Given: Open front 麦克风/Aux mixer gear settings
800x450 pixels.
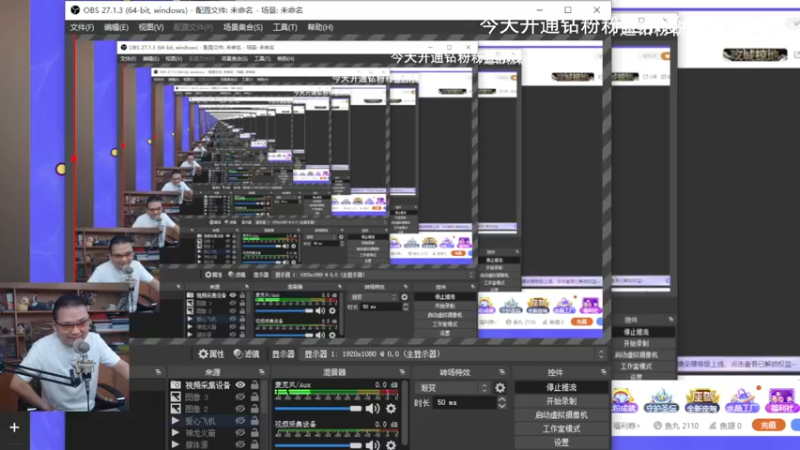Looking at the screenshot, I should pyautogui.click(x=391, y=408).
